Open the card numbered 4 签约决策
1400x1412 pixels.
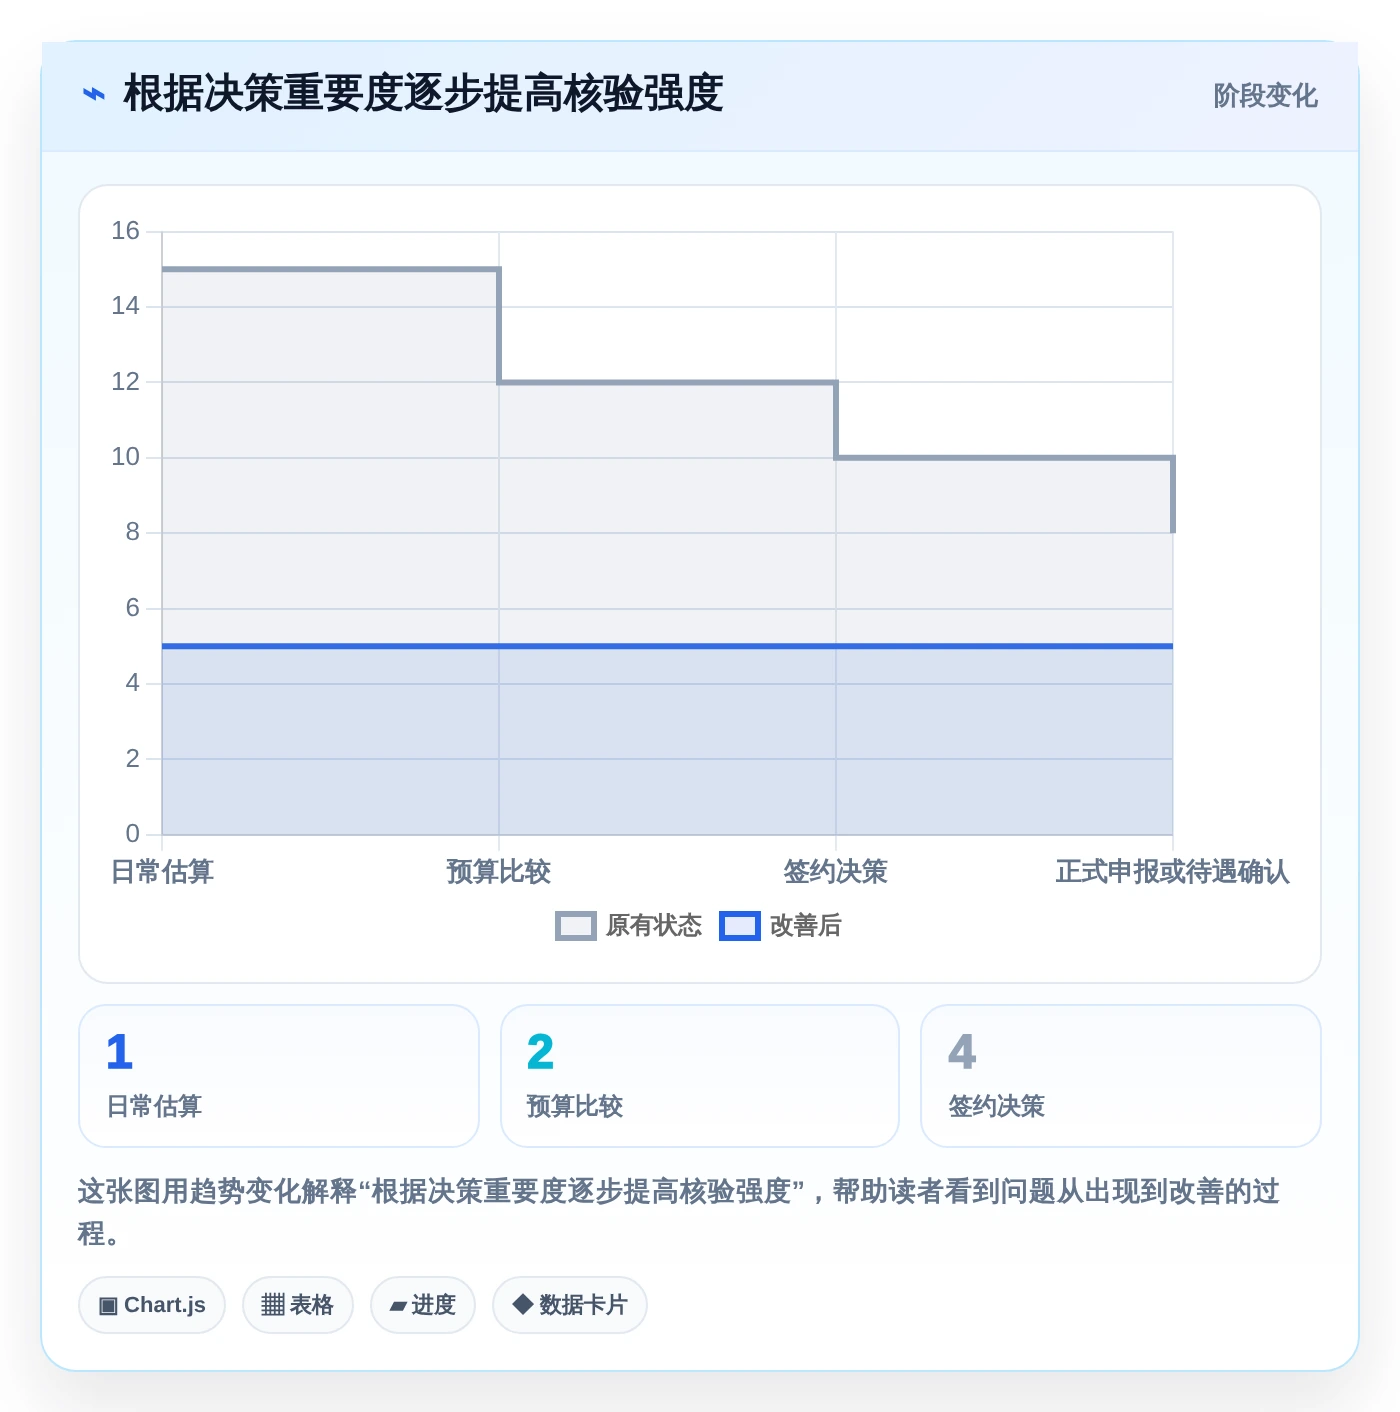pos(1121,1076)
